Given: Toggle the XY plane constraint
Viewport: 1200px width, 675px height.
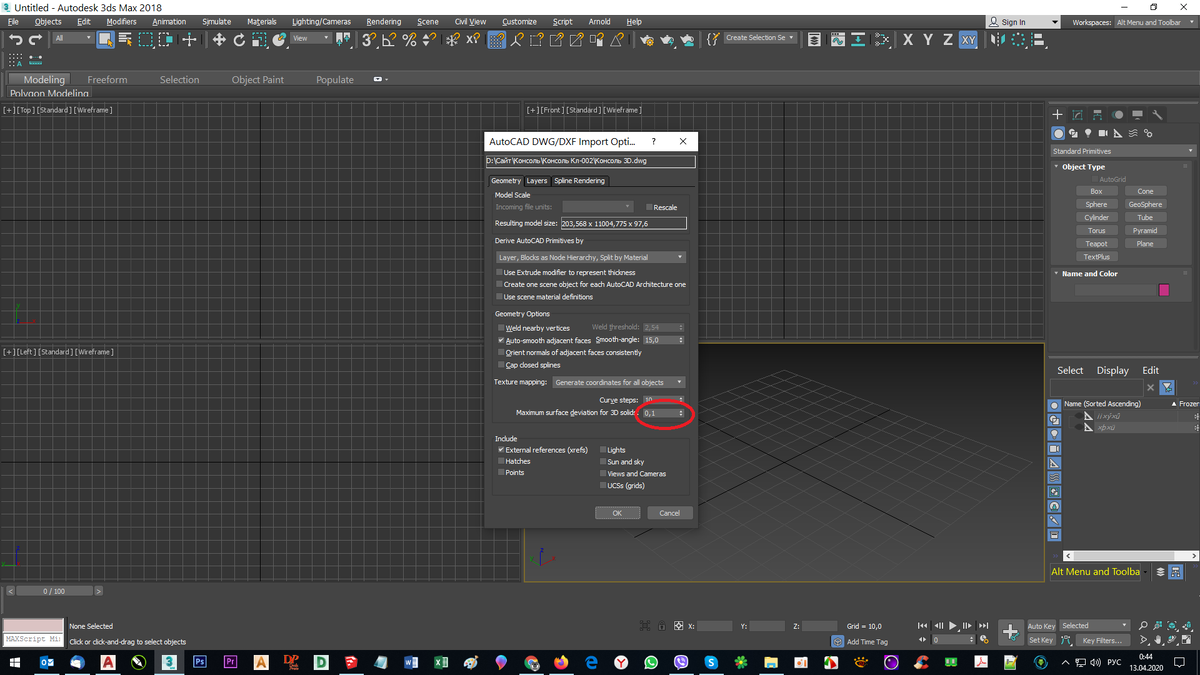Looking at the screenshot, I should tap(968, 40).
